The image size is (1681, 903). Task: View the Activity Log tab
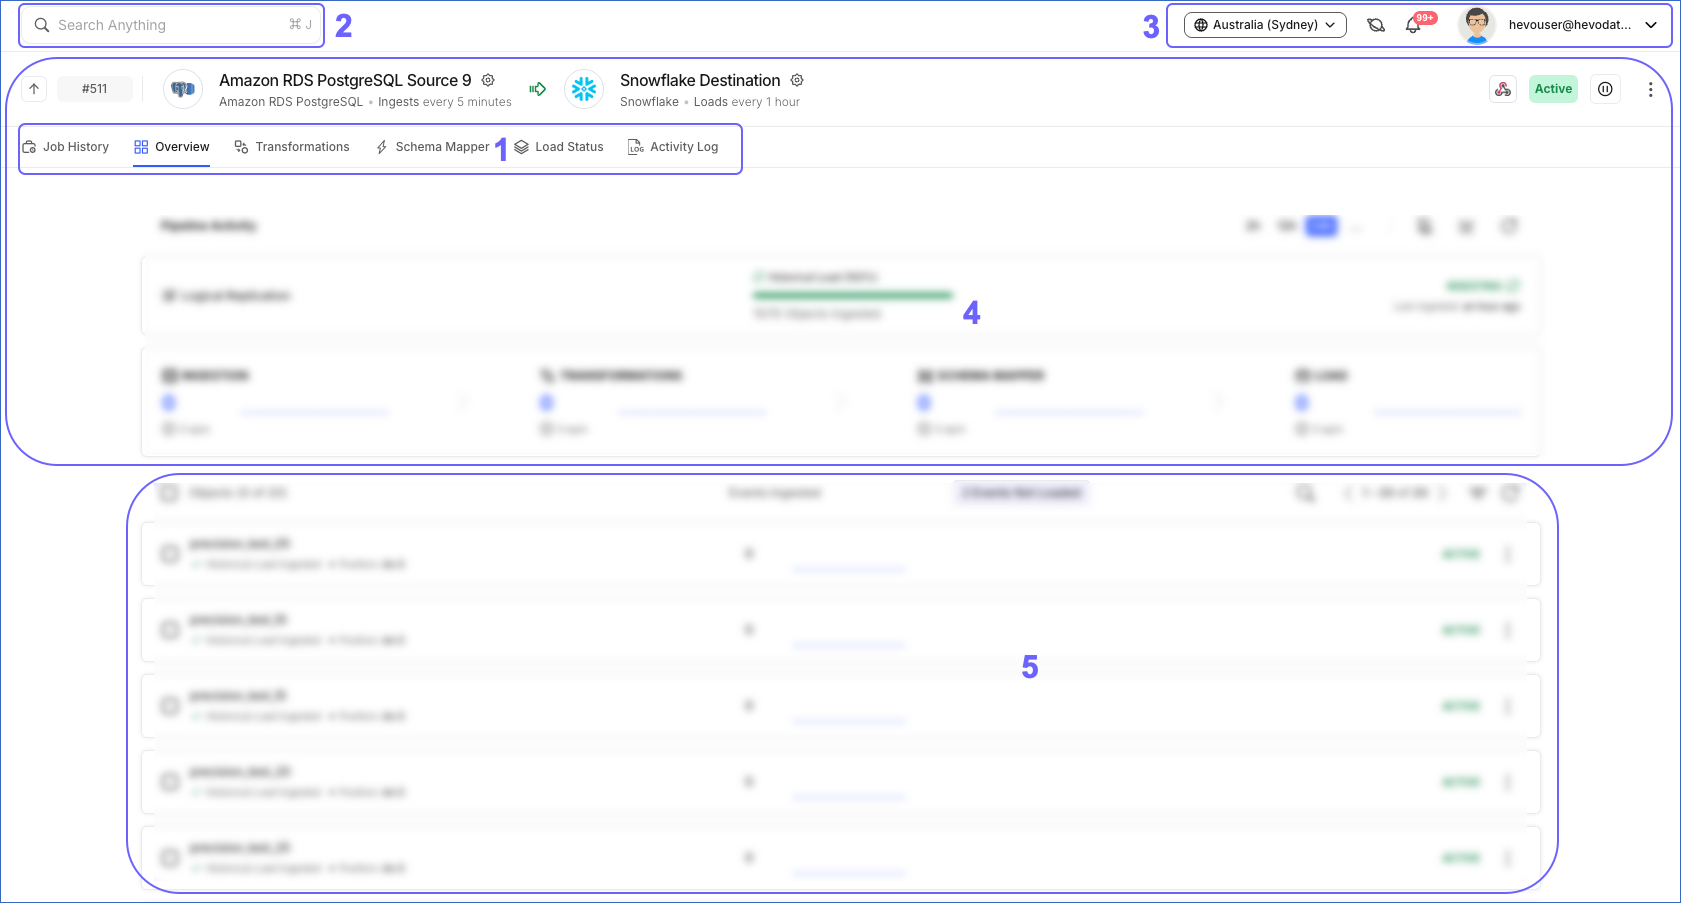pyautogui.click(x=673, y=147)
